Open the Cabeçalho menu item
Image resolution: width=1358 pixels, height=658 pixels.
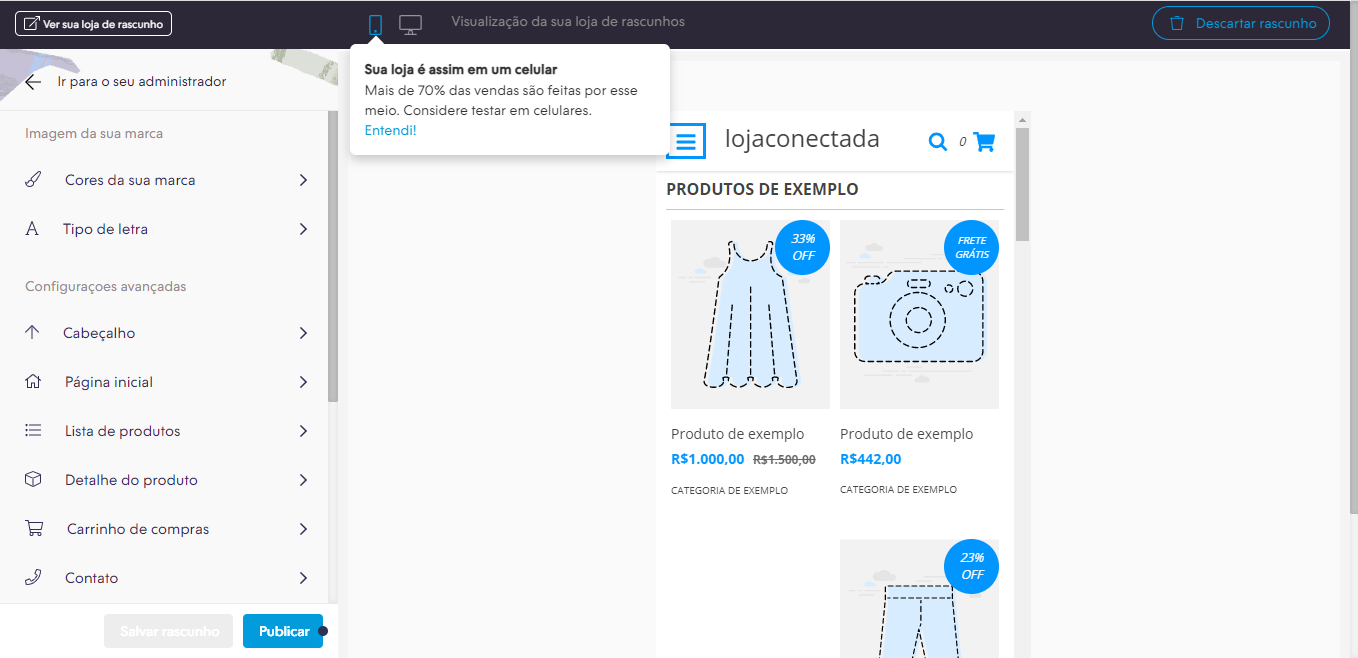164,333
